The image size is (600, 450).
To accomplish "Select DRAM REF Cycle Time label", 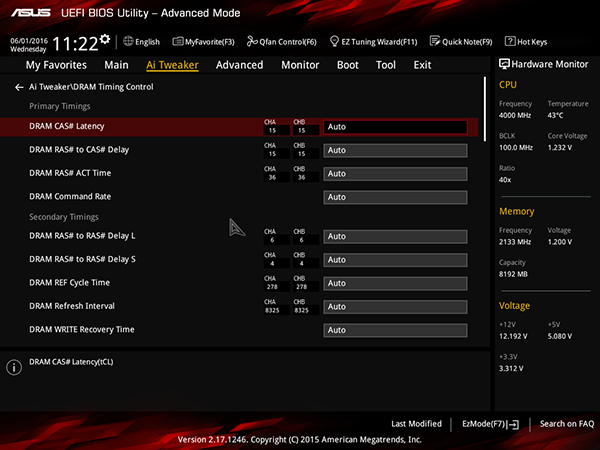I will click(x=70, y=283).
